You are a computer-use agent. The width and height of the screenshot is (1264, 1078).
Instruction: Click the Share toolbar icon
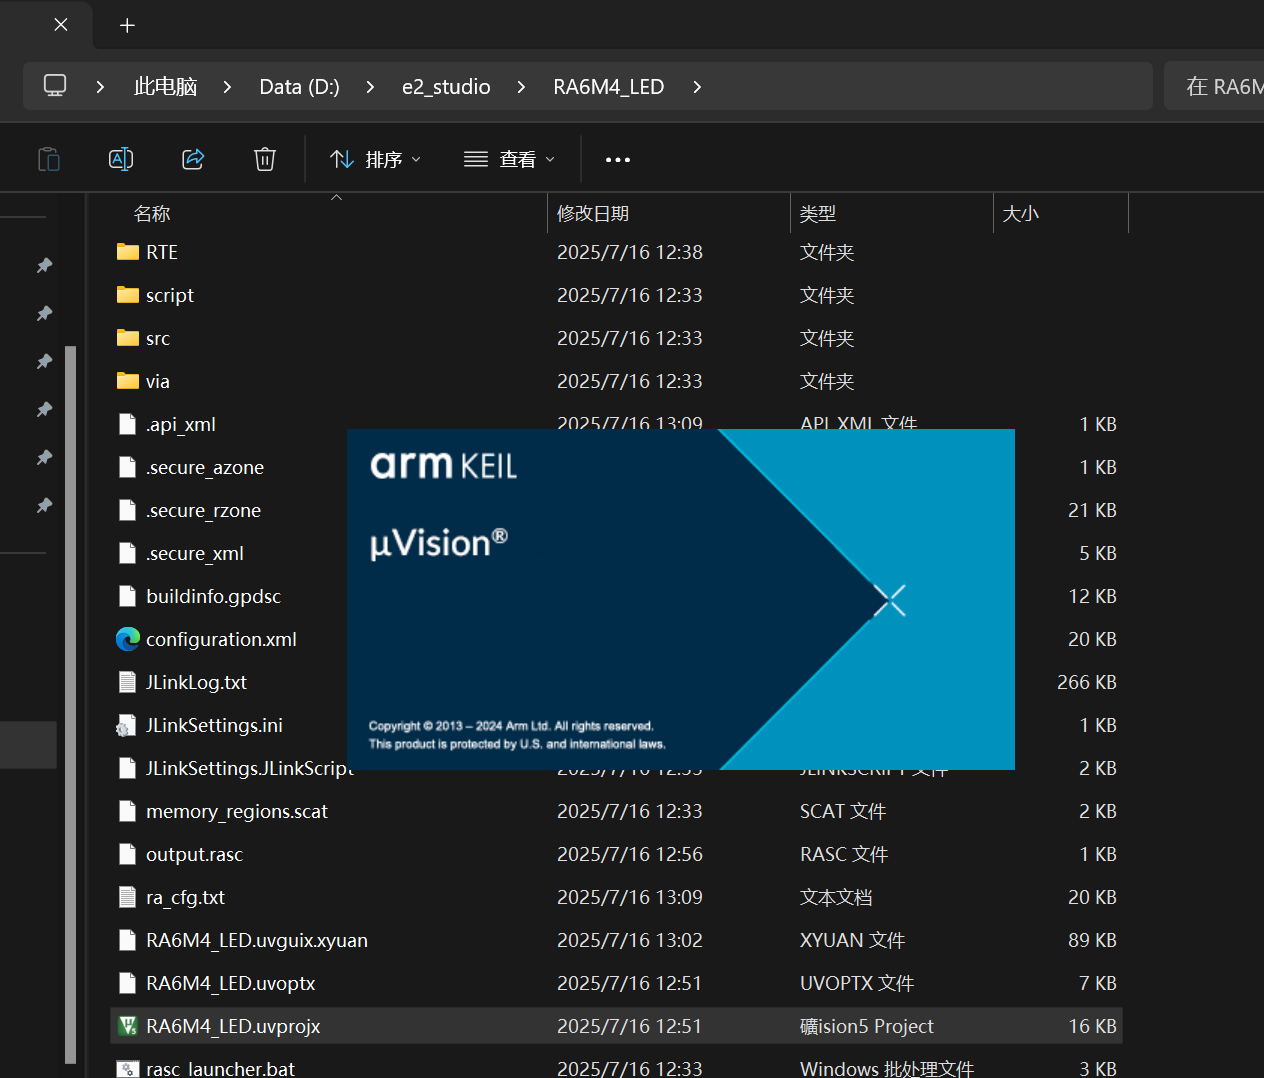pos(193,159)
